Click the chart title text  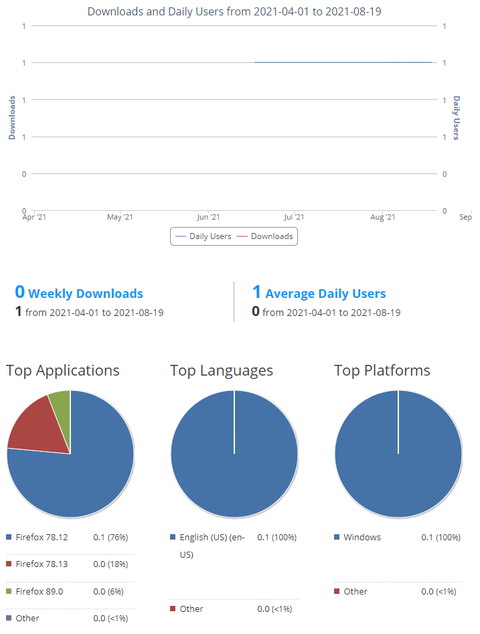click(235, 11)
